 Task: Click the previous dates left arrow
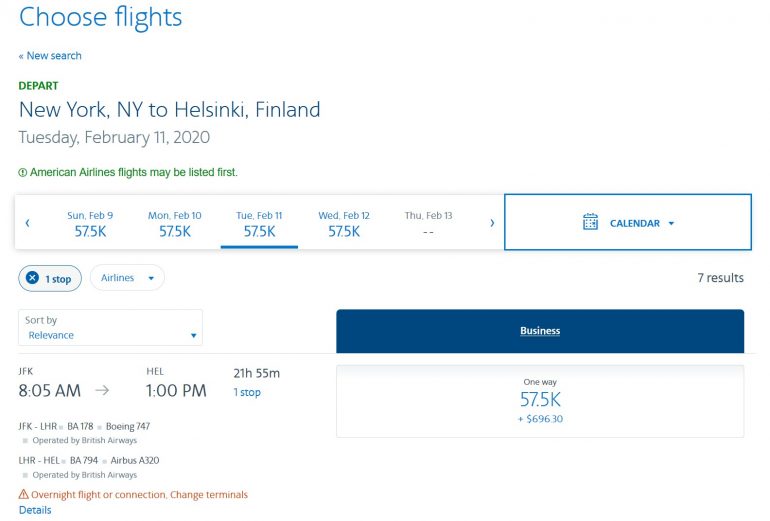click(27, 223)
